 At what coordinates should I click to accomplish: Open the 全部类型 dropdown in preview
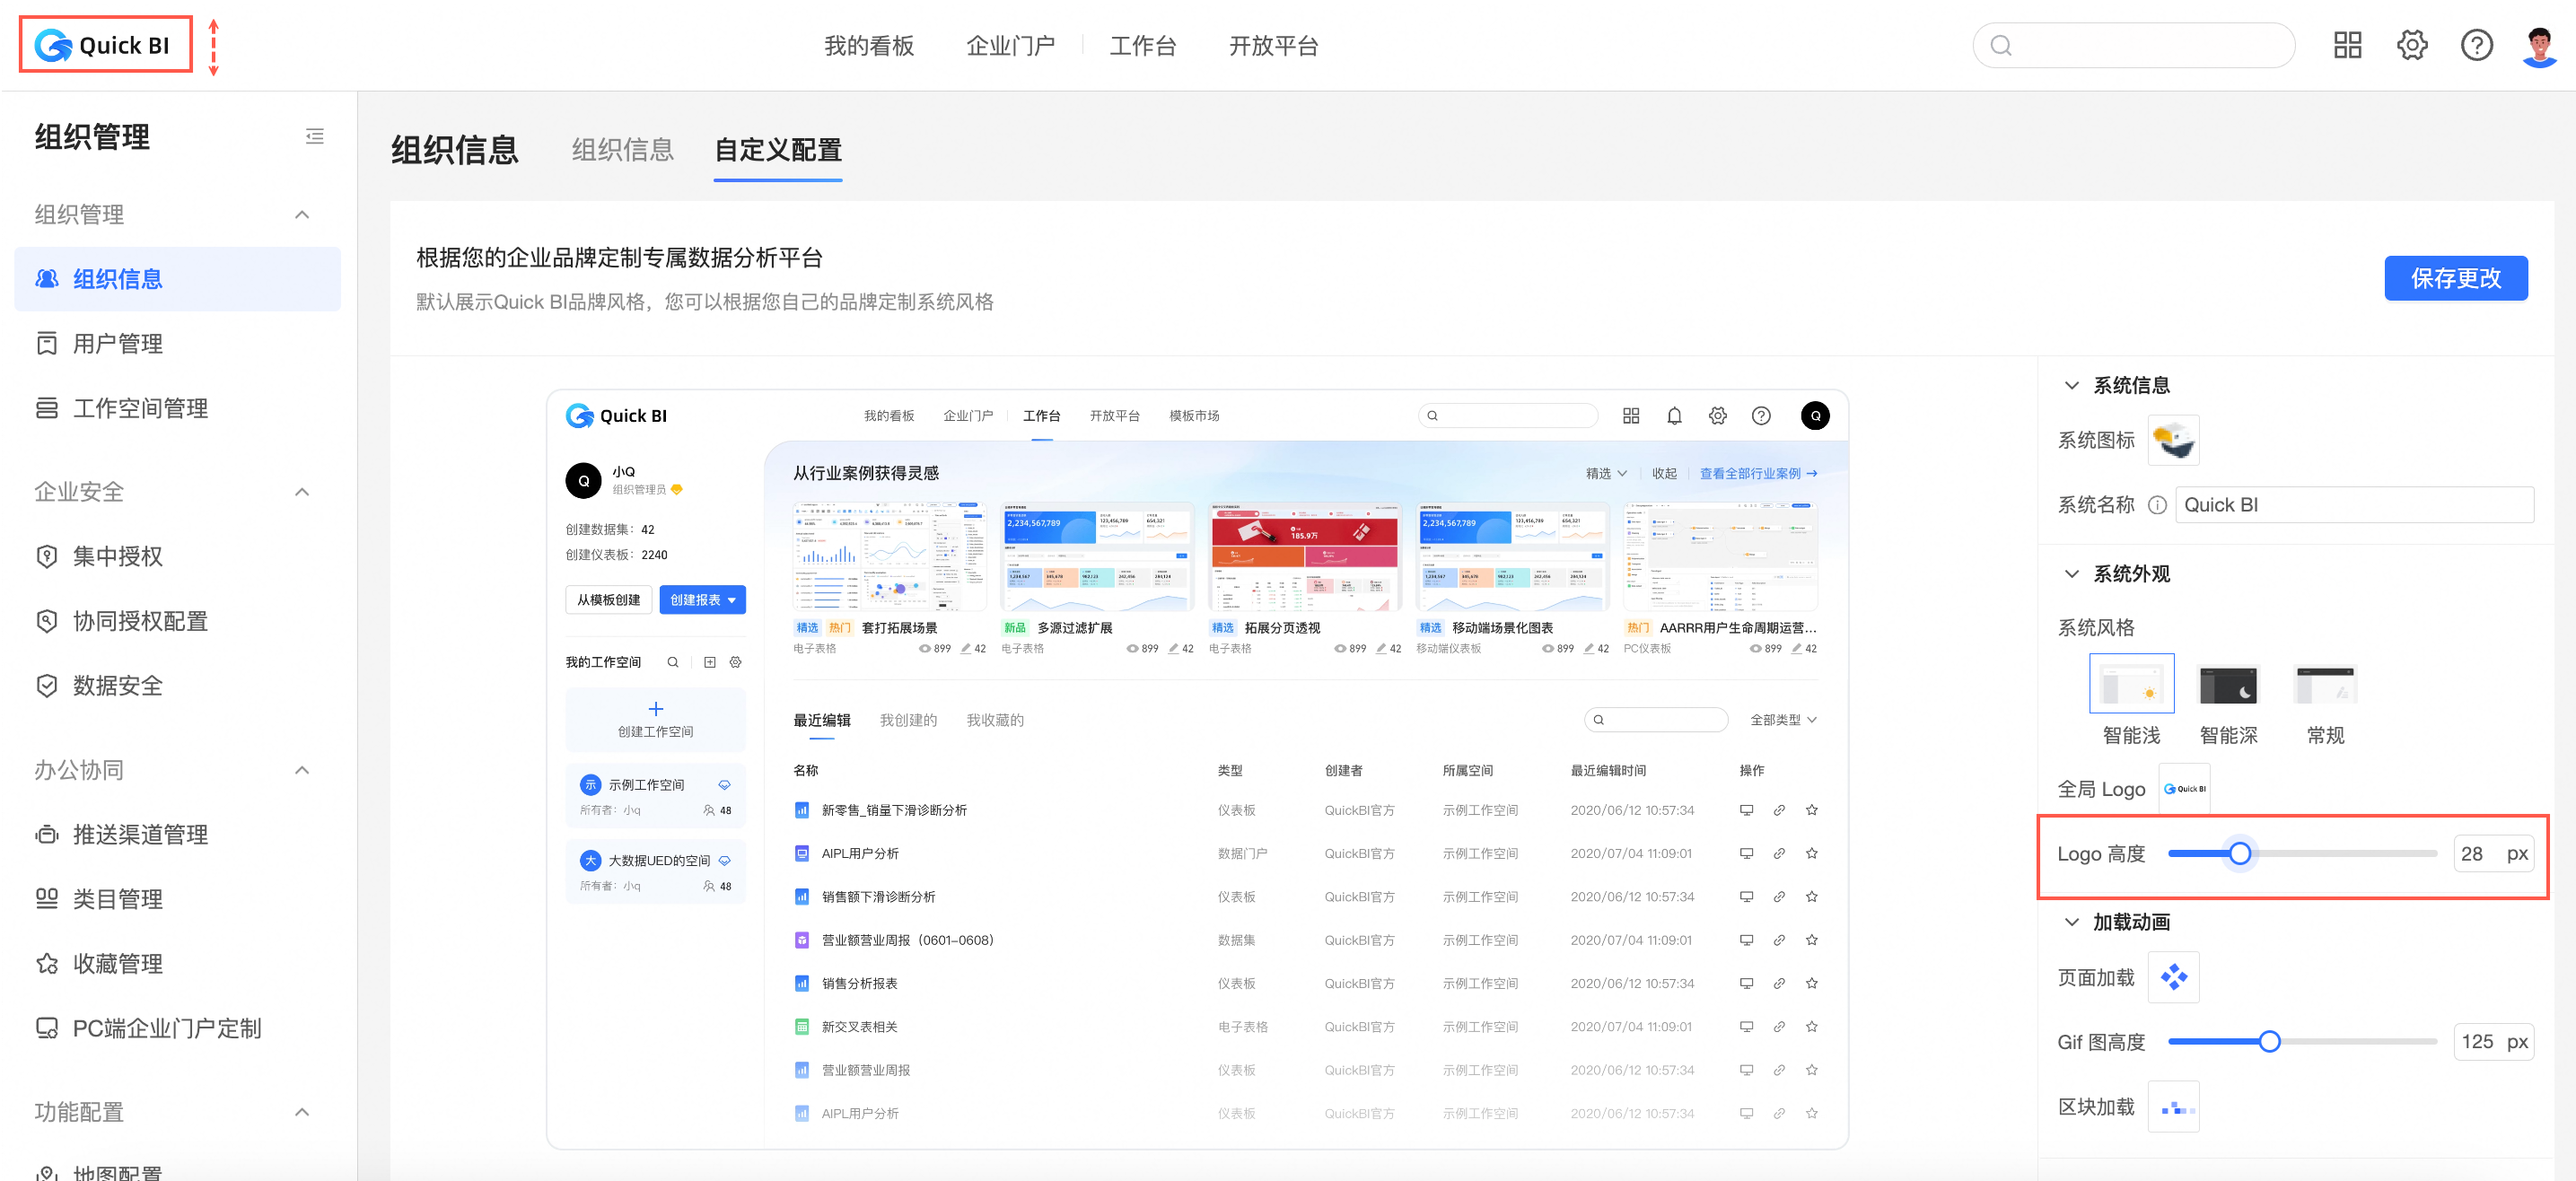[1783, 720]
